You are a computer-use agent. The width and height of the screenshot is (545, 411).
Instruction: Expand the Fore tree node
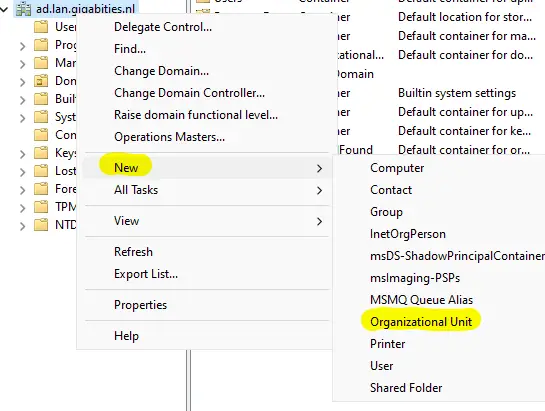(x=23, y=190)
